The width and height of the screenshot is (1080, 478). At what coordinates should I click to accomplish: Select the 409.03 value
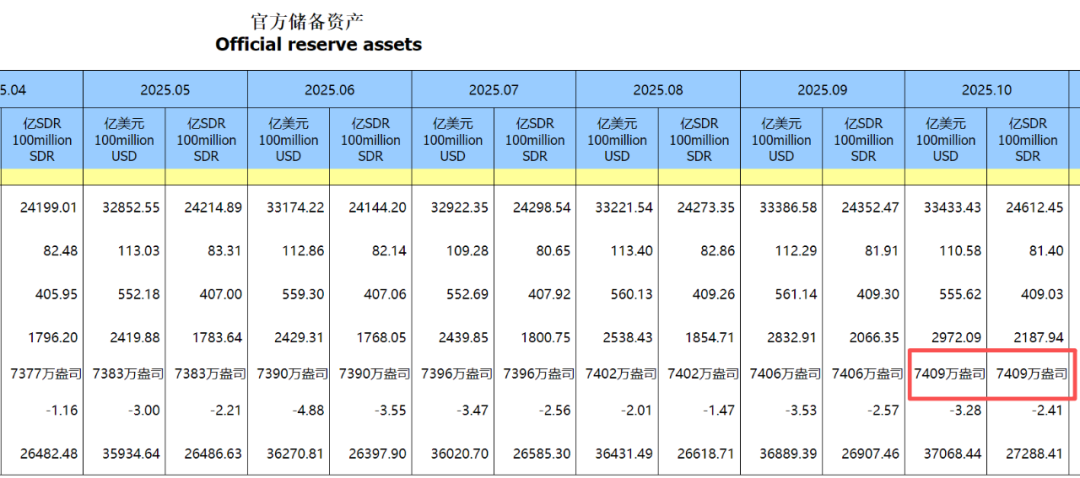(1044, 294)
